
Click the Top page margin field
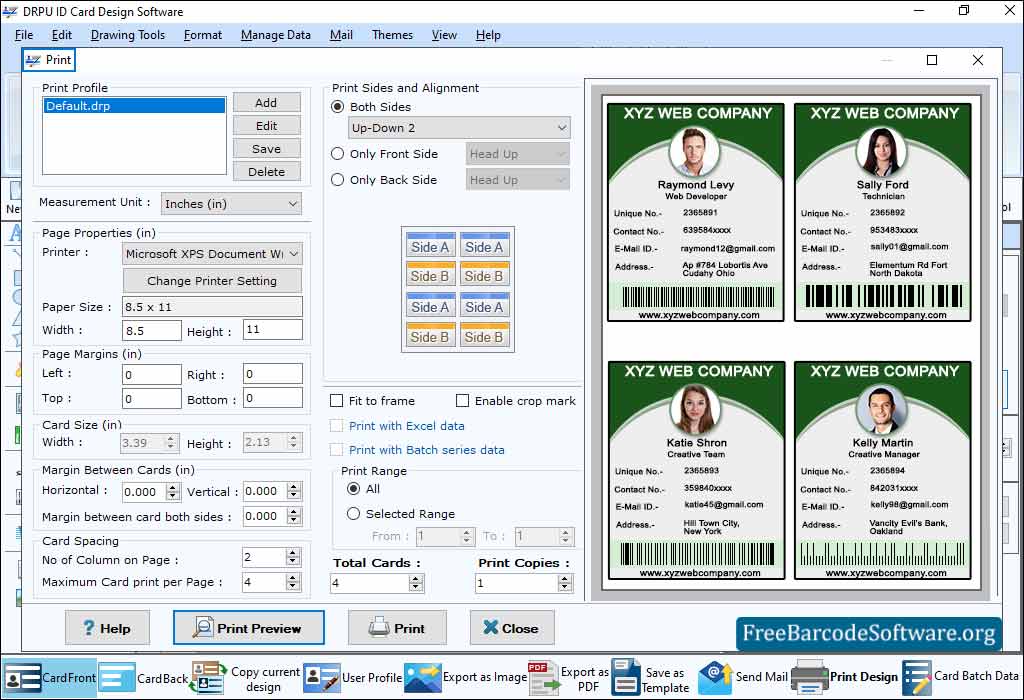click(152, 398)
